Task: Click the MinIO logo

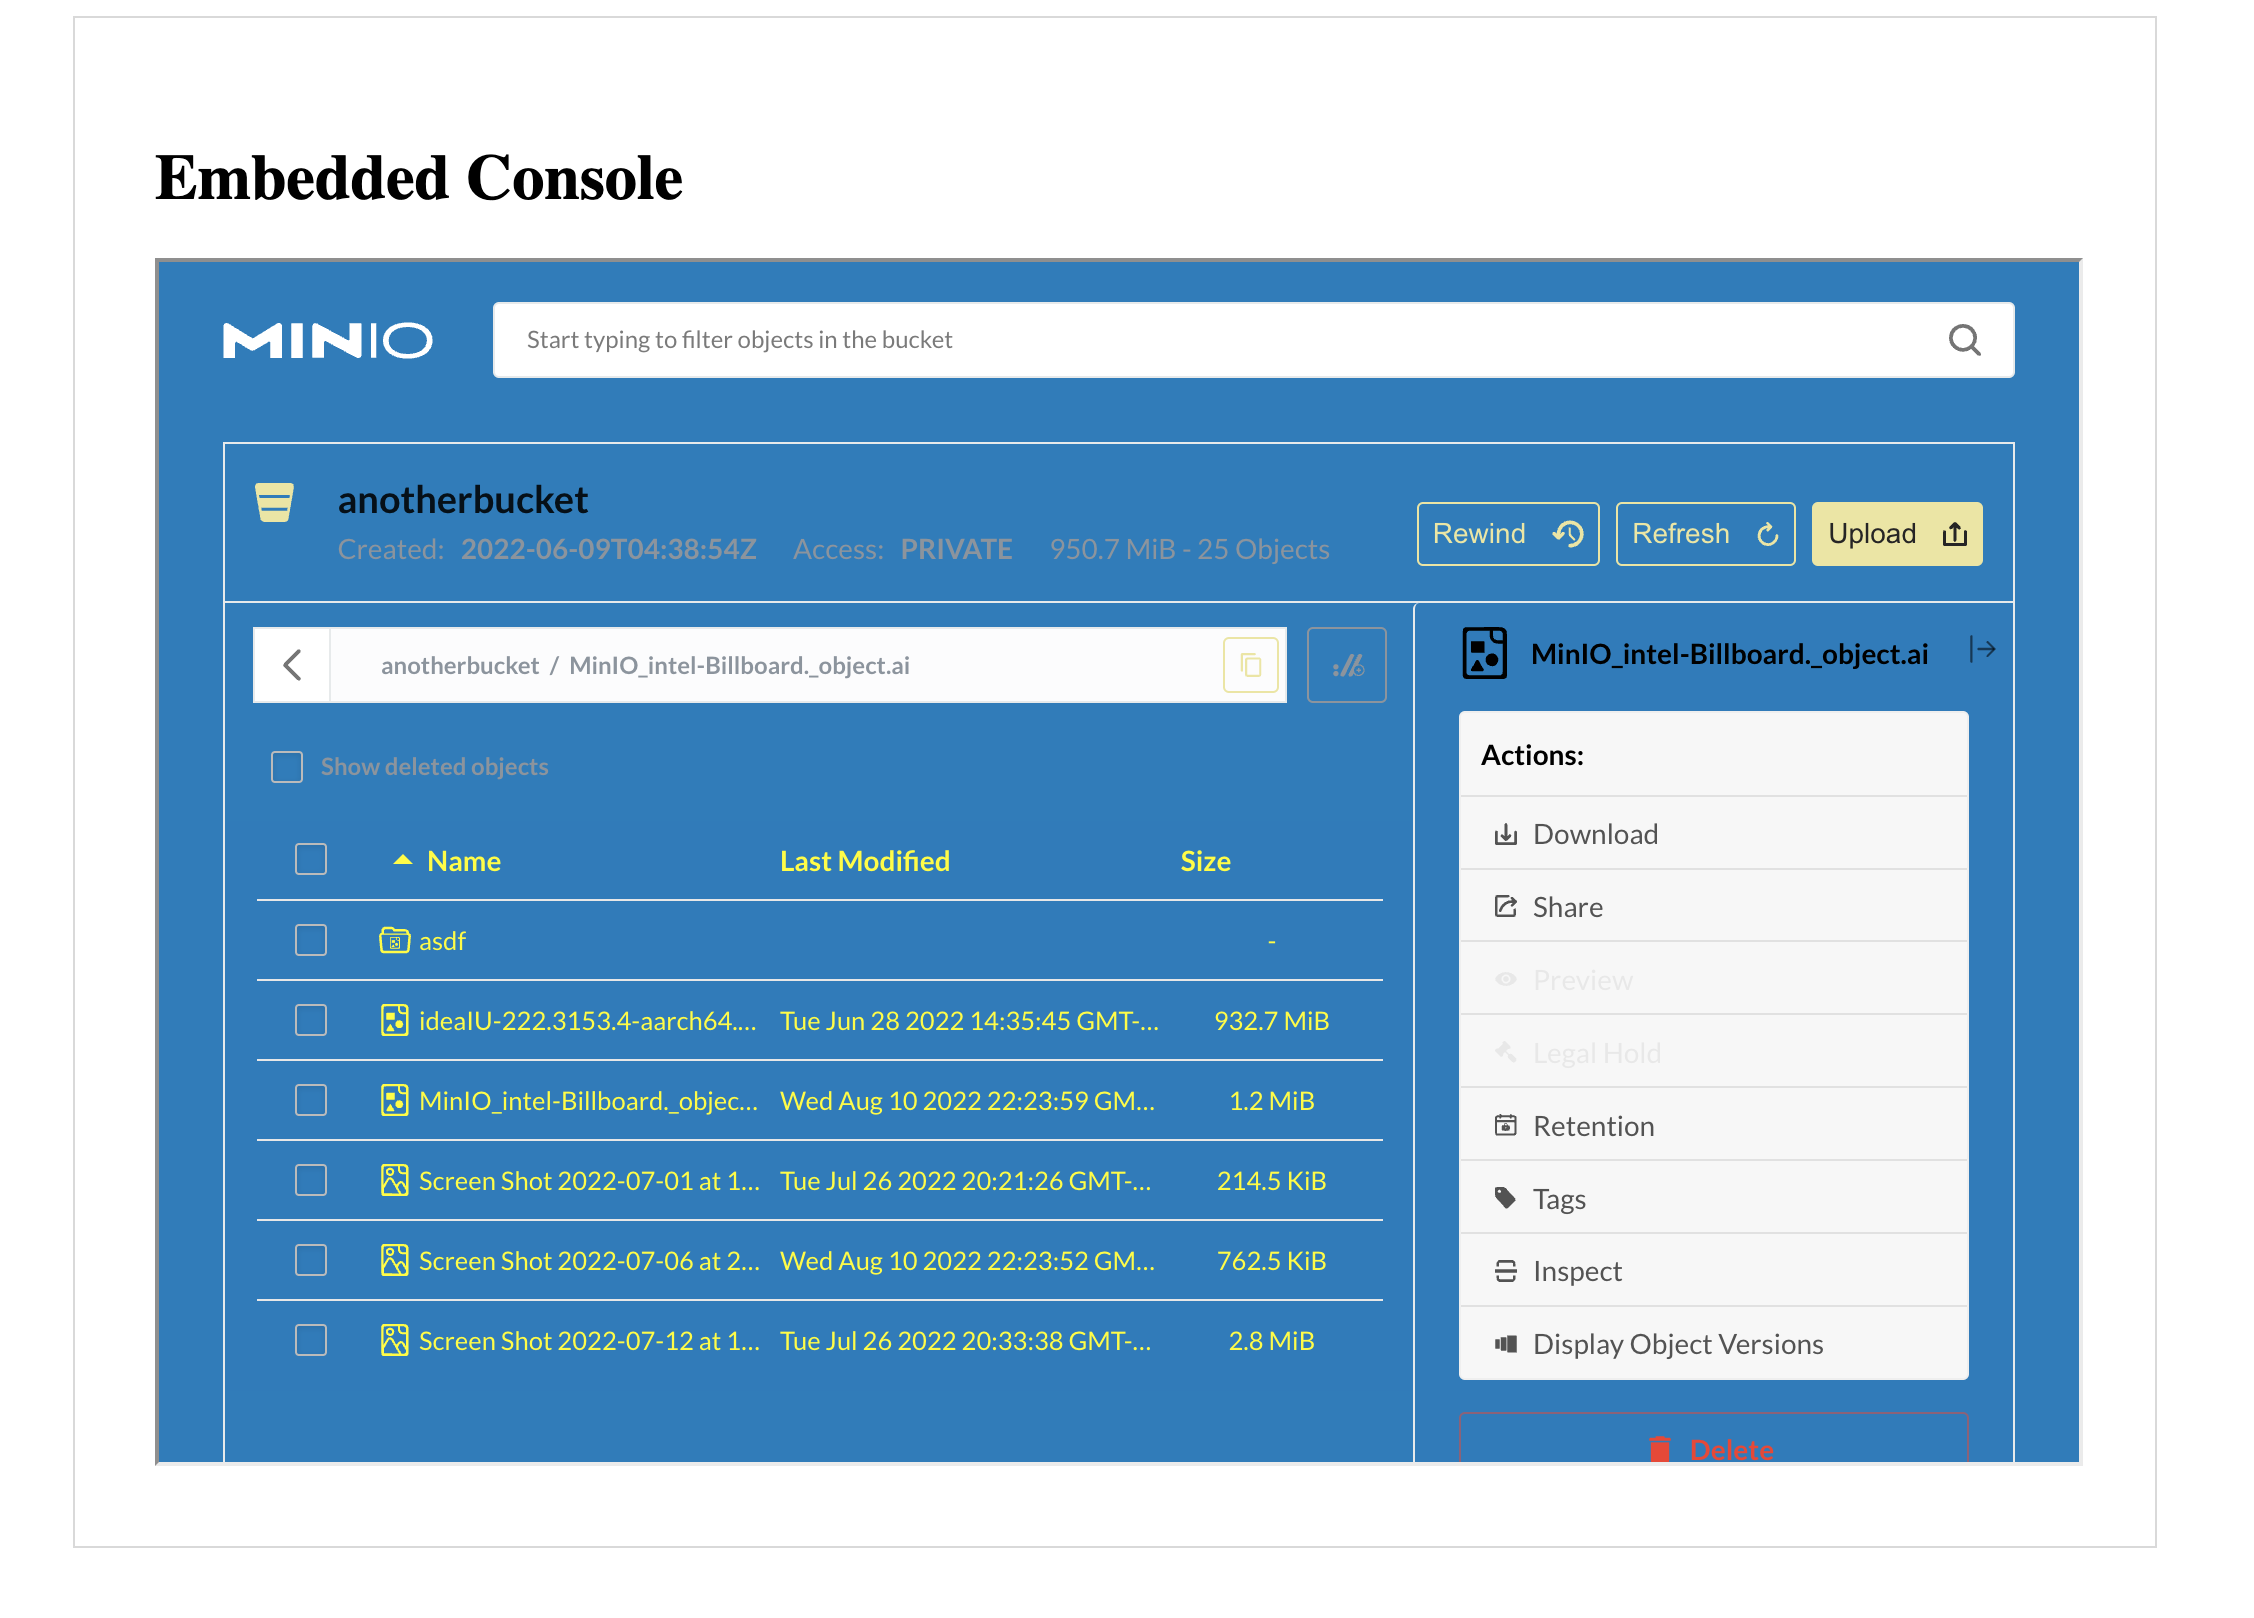Action: tap(328, 341)
